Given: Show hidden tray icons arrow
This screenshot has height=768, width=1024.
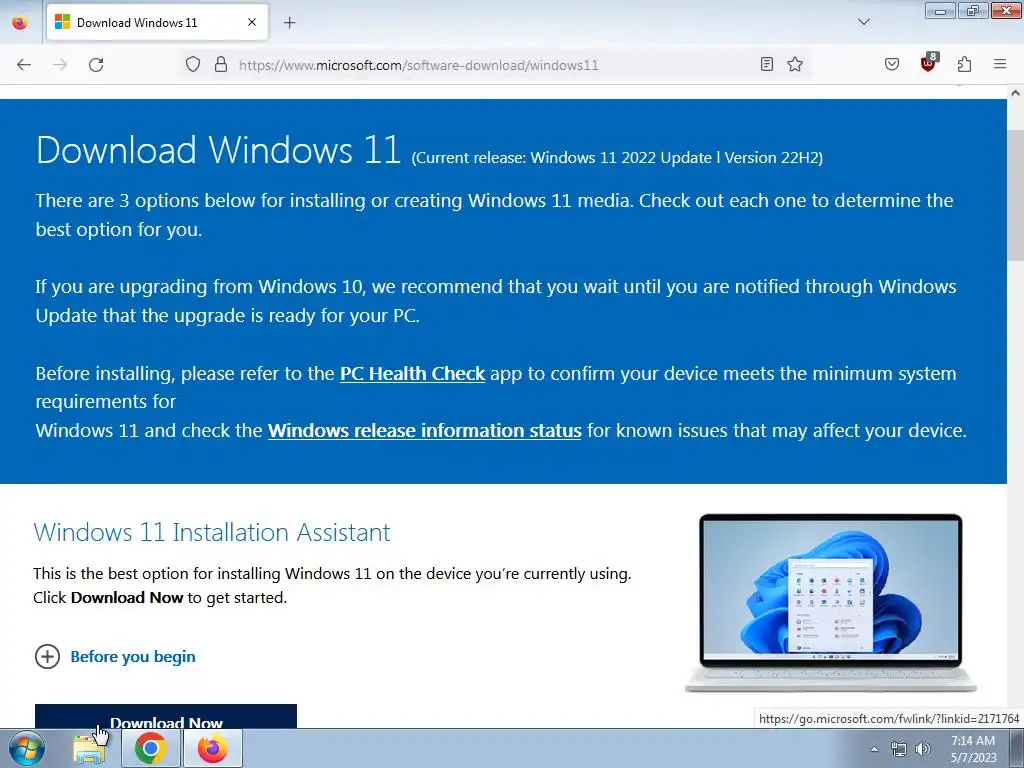Looking at the screenshot, I should (x=874, y=749).
